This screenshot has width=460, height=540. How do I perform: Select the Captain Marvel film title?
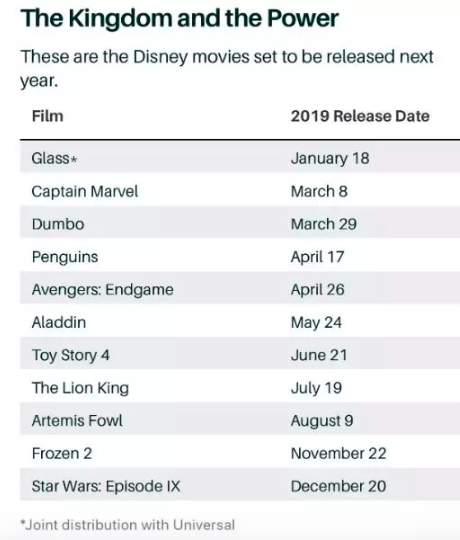85,191
